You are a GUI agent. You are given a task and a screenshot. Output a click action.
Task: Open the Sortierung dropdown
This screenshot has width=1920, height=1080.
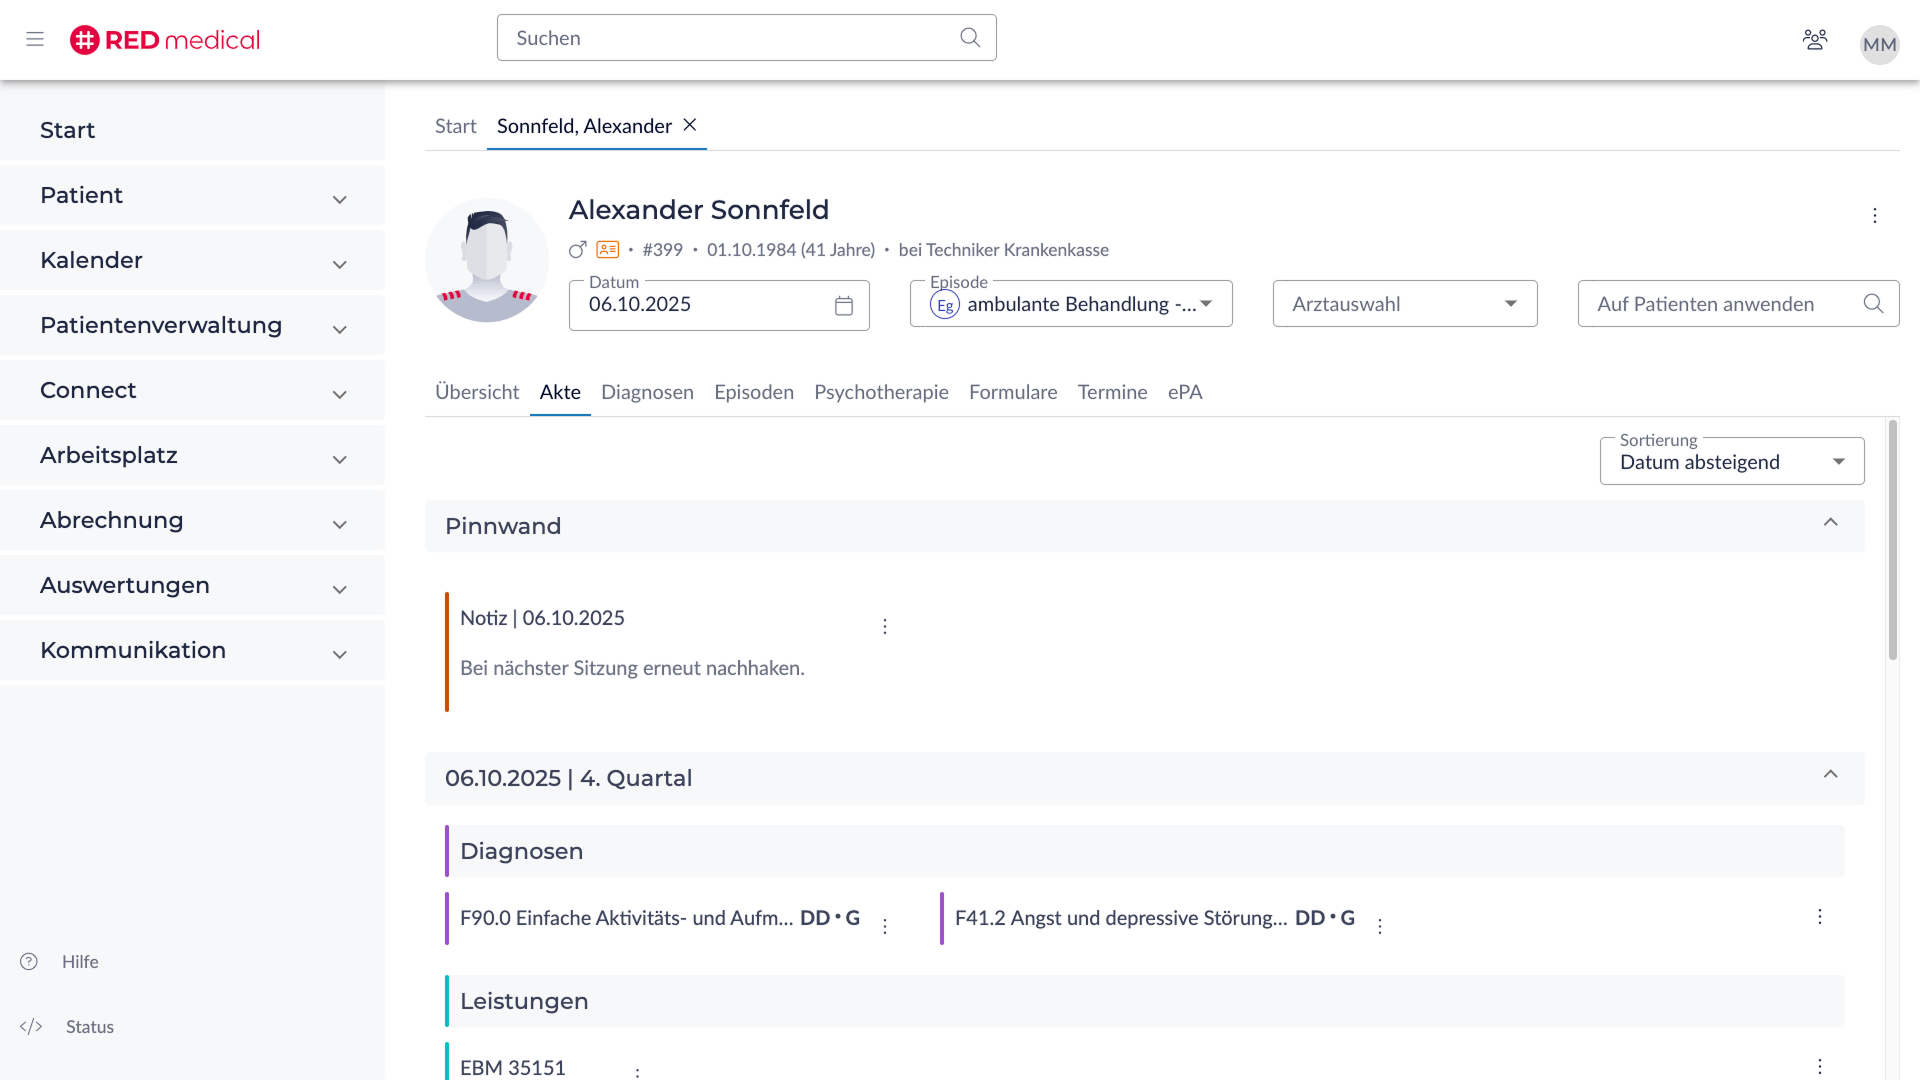pyautogui.click(x=1731, y=462)
